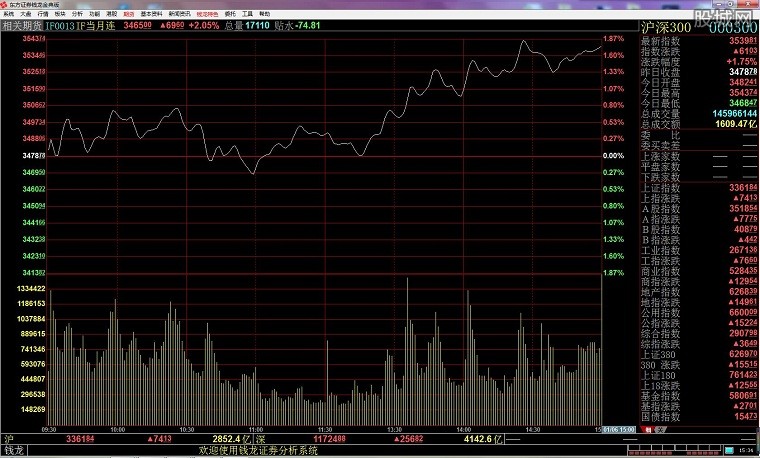
Task: Open the 行情 menu
Action: click(x=42, y=14)
